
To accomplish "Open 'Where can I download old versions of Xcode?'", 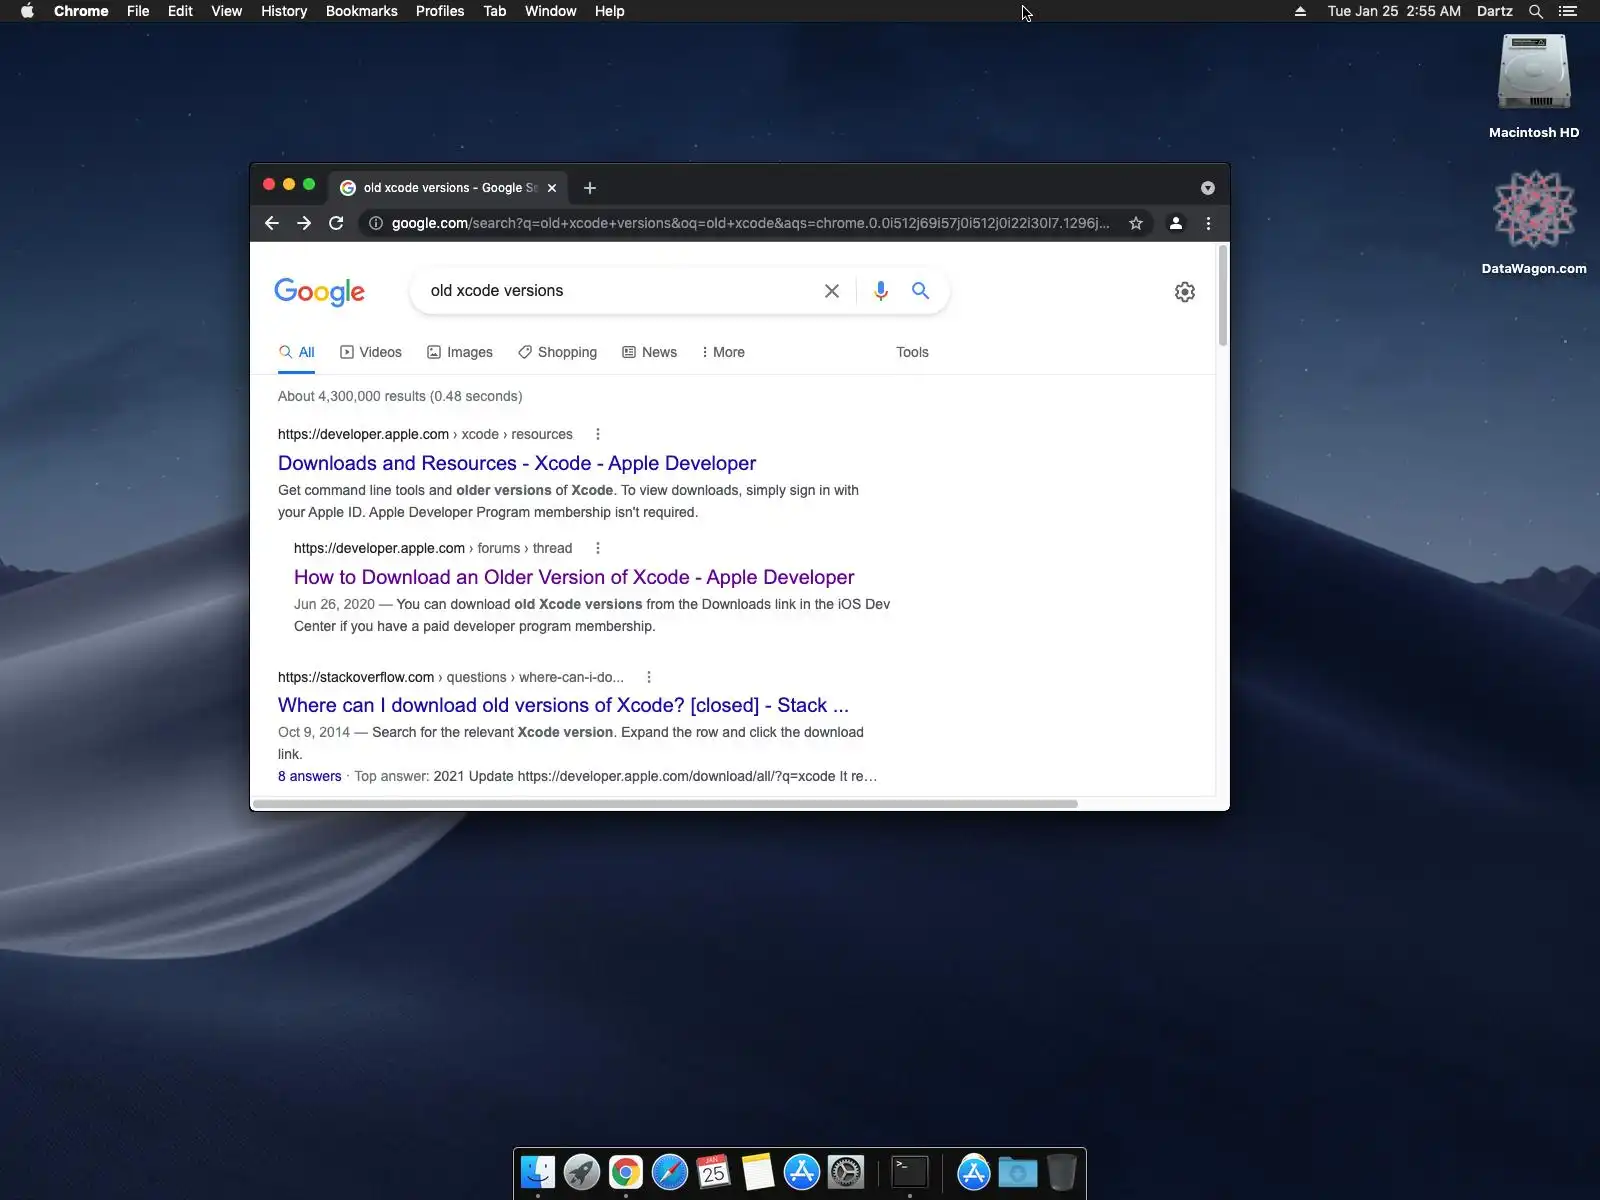I will coord(563,705).
